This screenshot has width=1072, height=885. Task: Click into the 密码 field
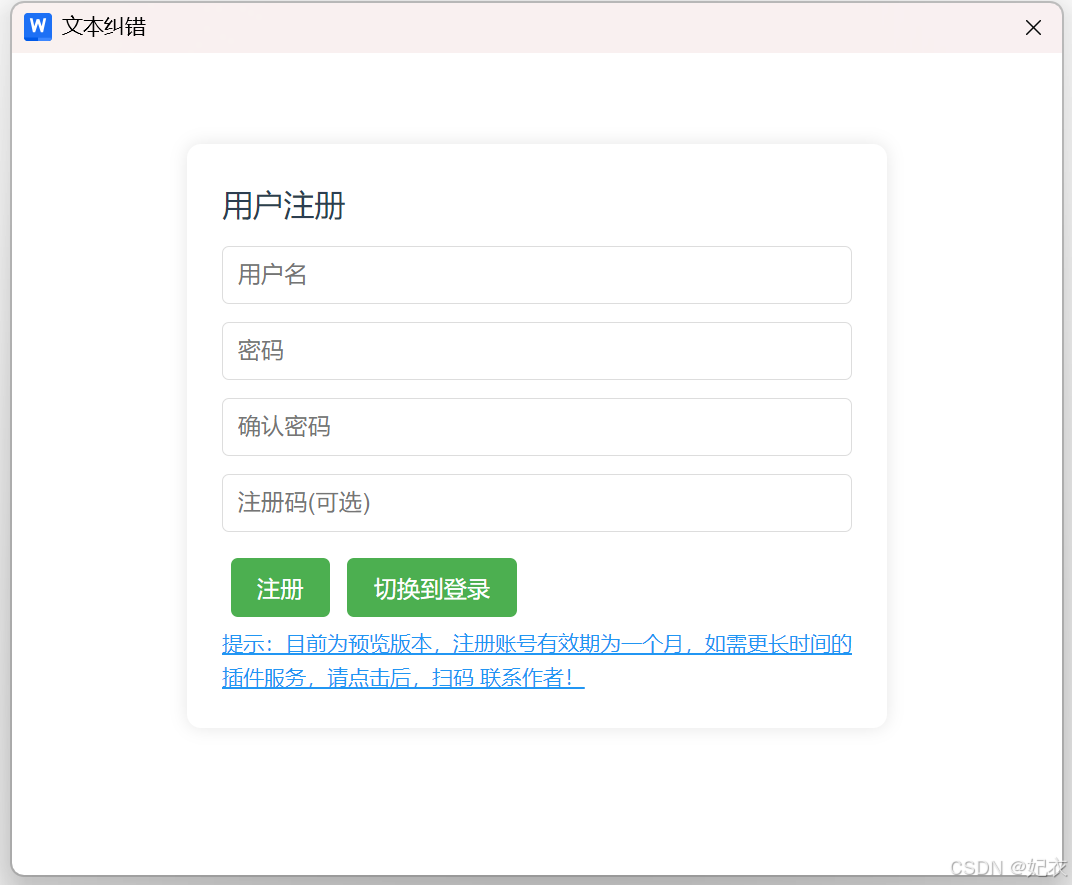pyautogui.click(x=537, y=351)
